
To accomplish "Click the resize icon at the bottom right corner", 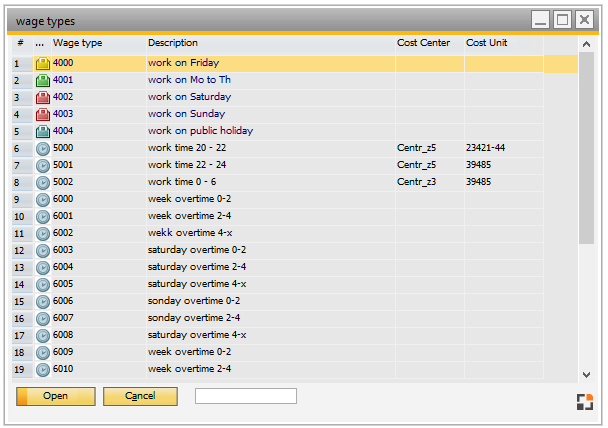I will pyautogui.click(x=585, y=402).
